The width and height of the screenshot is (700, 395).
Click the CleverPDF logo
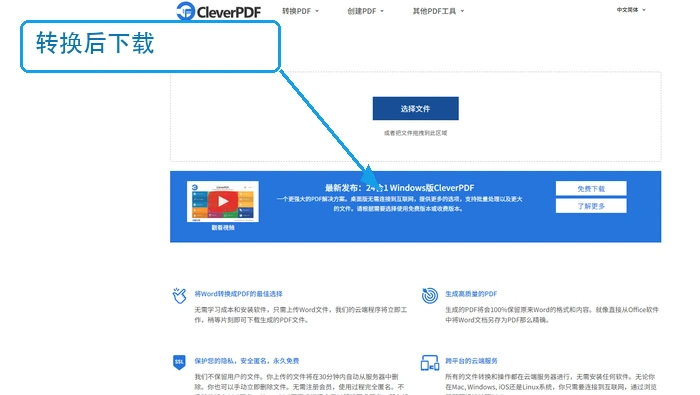click(219, 11)
